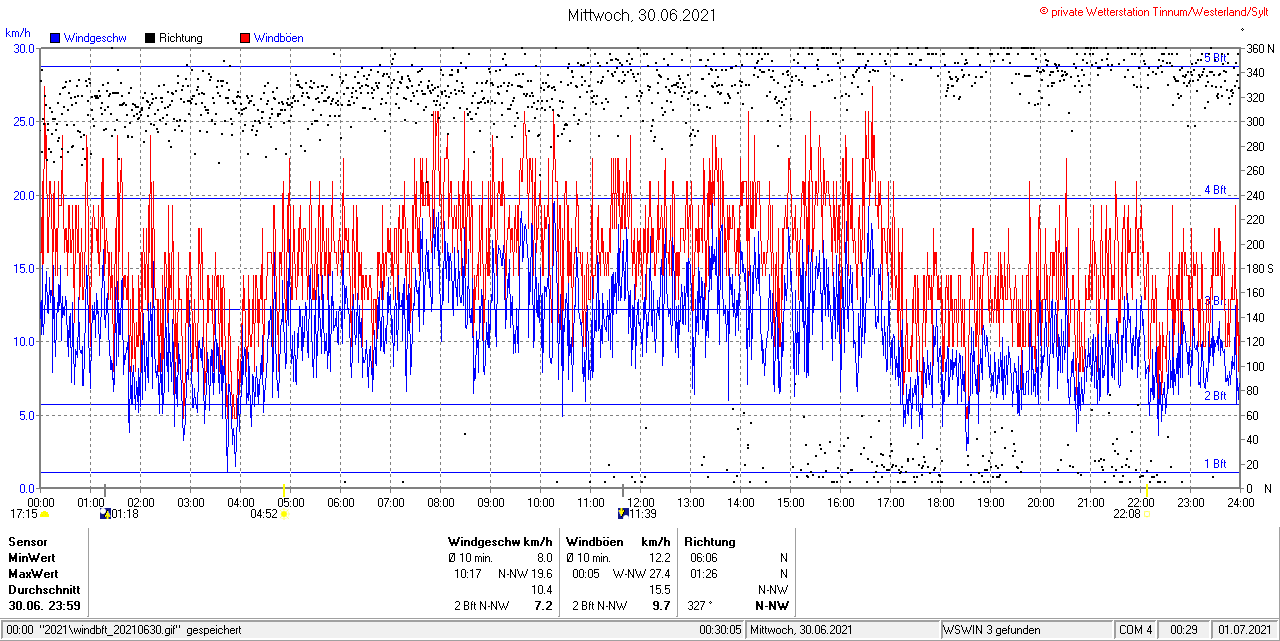Click the 'MaxWert' row header
This screenshot has height=641, width=1280.
coord(33,574)
